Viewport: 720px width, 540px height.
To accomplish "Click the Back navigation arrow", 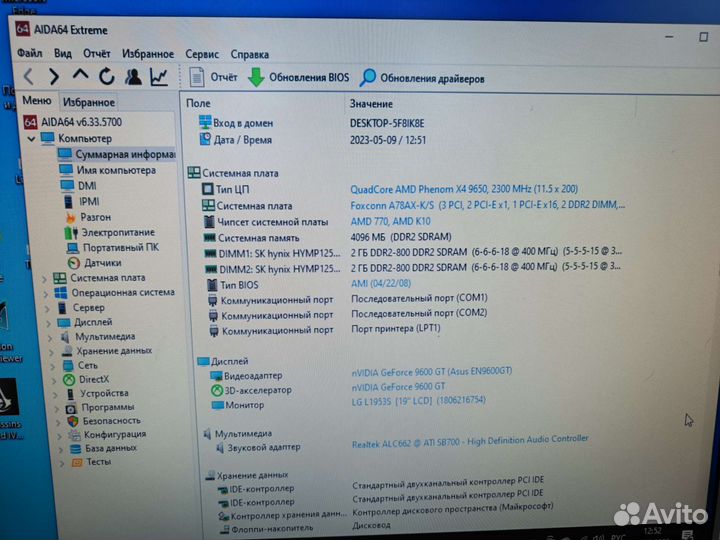I will 28,76.
